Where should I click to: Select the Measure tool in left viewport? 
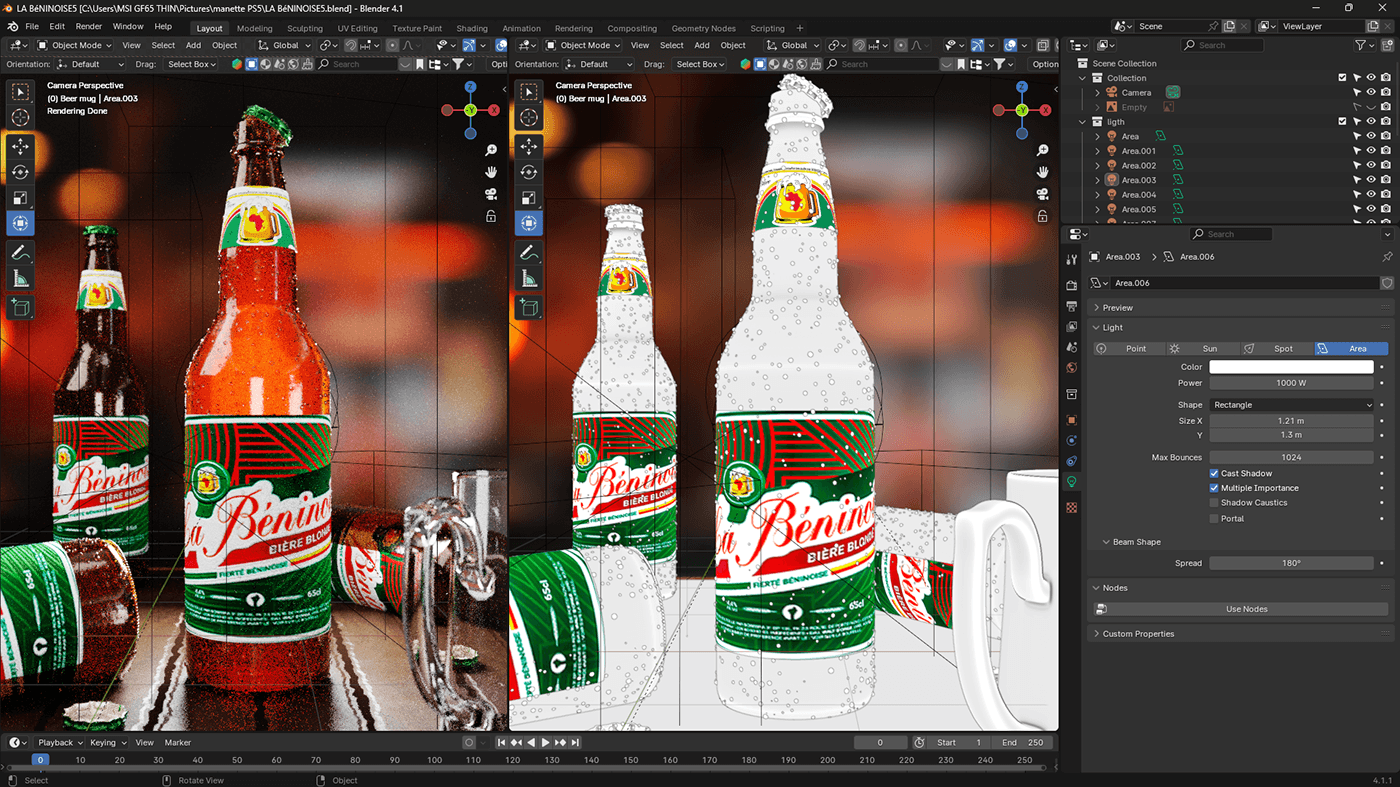tap(20, 279)
